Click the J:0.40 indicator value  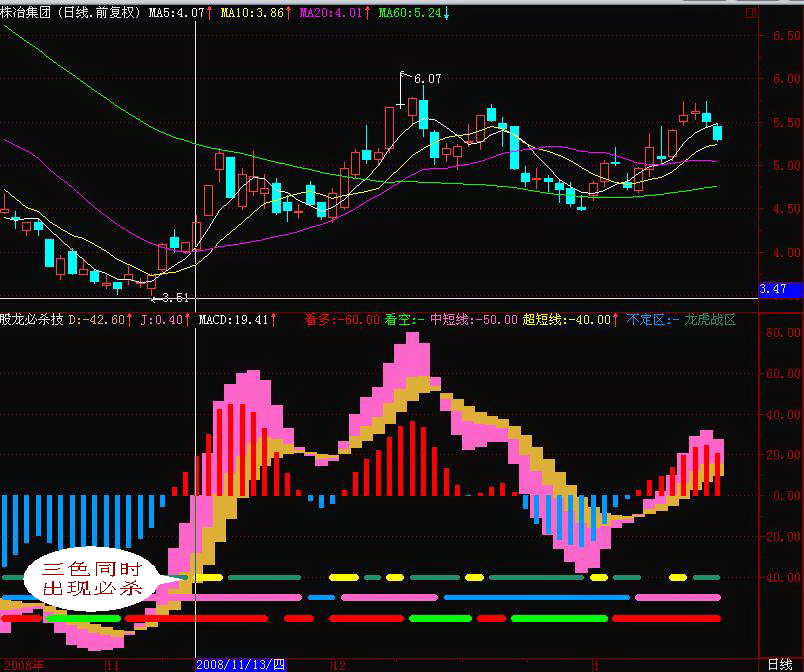coord(162,320)
